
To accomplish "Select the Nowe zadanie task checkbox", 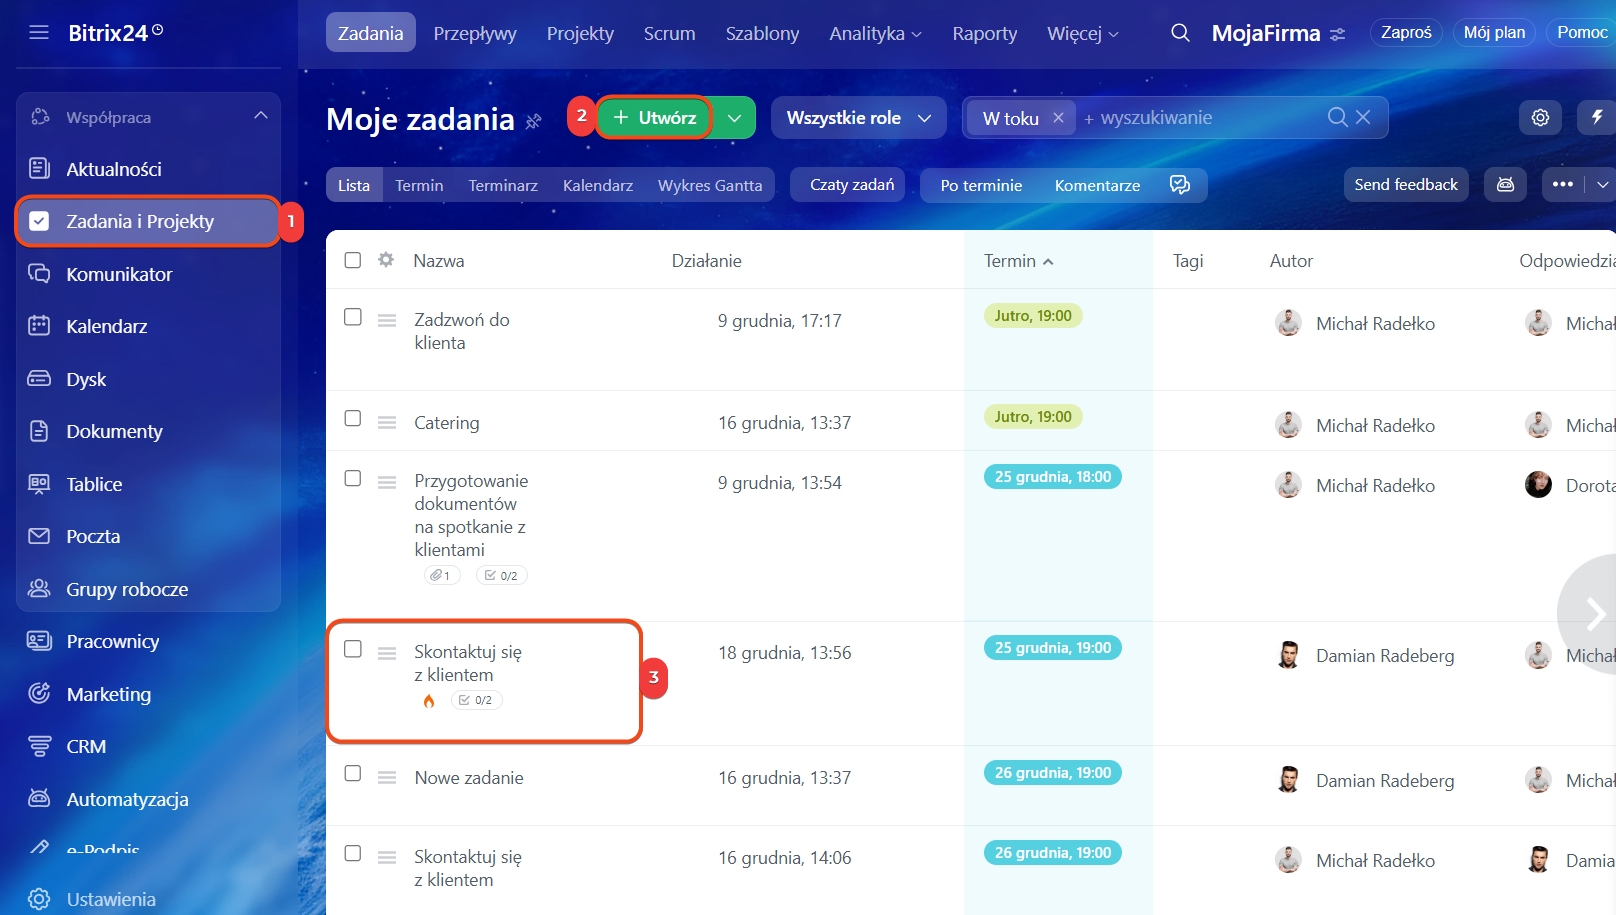I will pyautogui.click(x=353, y=773).
